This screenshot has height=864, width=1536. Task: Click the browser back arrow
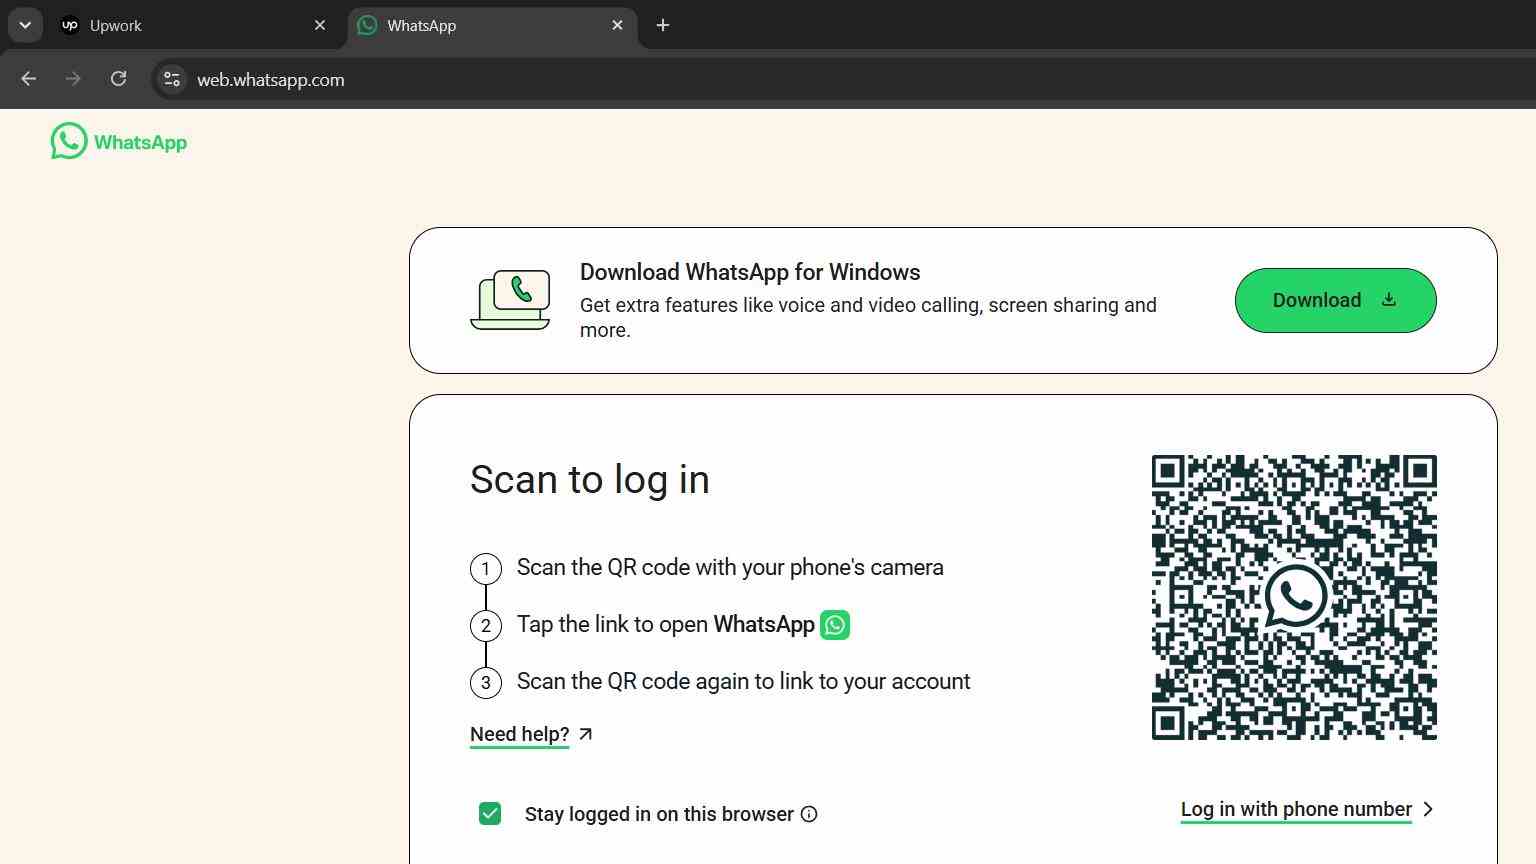28,79
